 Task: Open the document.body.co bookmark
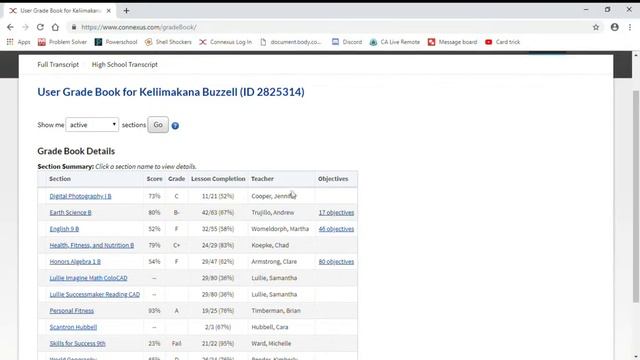tap(291, 42)
